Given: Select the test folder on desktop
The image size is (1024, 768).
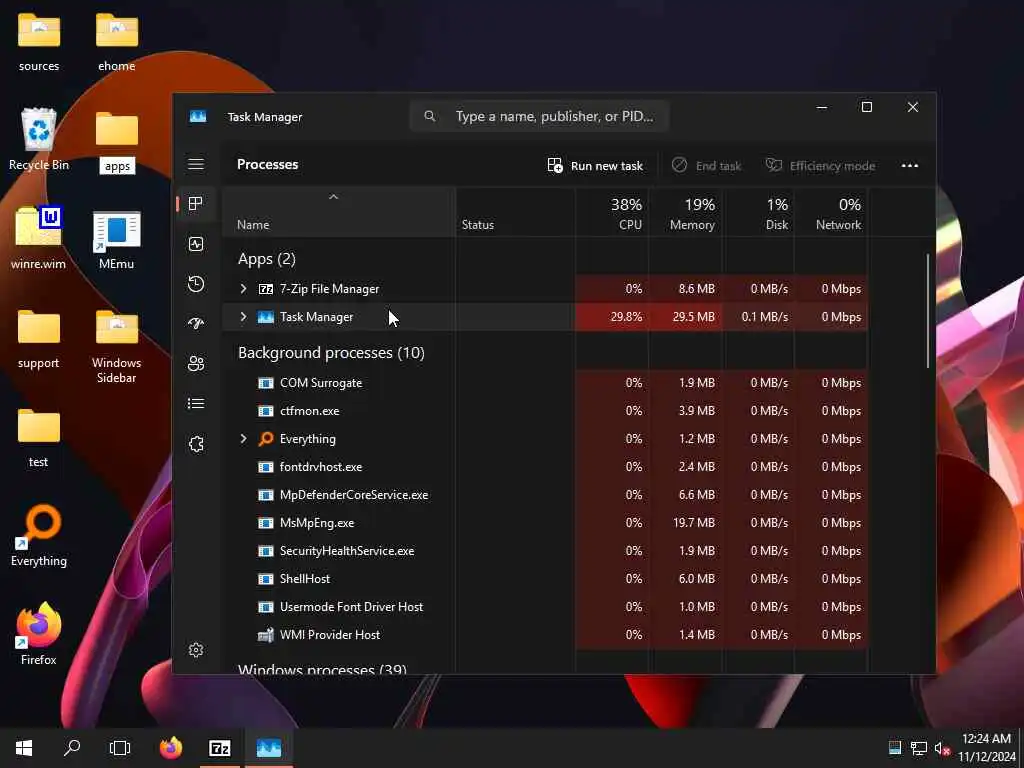Looking at the screenshot, I should (39, 438).
